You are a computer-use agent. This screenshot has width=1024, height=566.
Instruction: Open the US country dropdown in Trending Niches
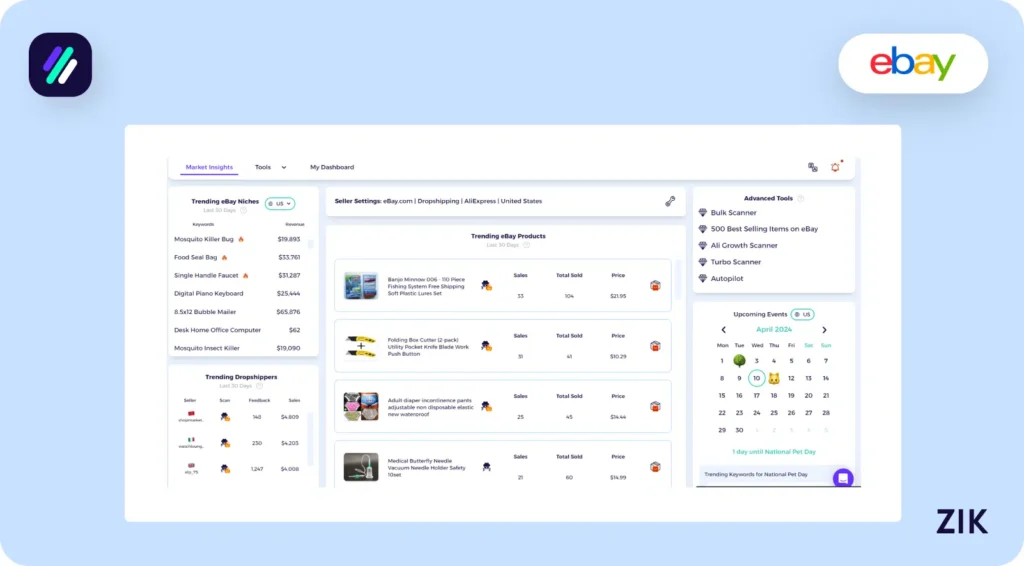[280, 203]
